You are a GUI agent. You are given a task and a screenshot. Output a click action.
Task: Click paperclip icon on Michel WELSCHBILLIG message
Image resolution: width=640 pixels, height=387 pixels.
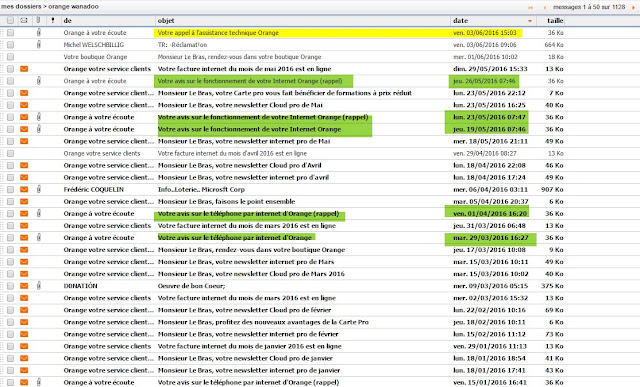(x=38, y=44)
